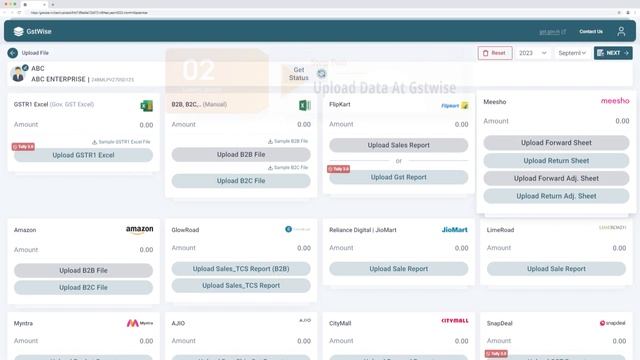The height and width of the screenshot is (360, 640).
Task: Click the Reset button
Action: [x=495, y=53]
